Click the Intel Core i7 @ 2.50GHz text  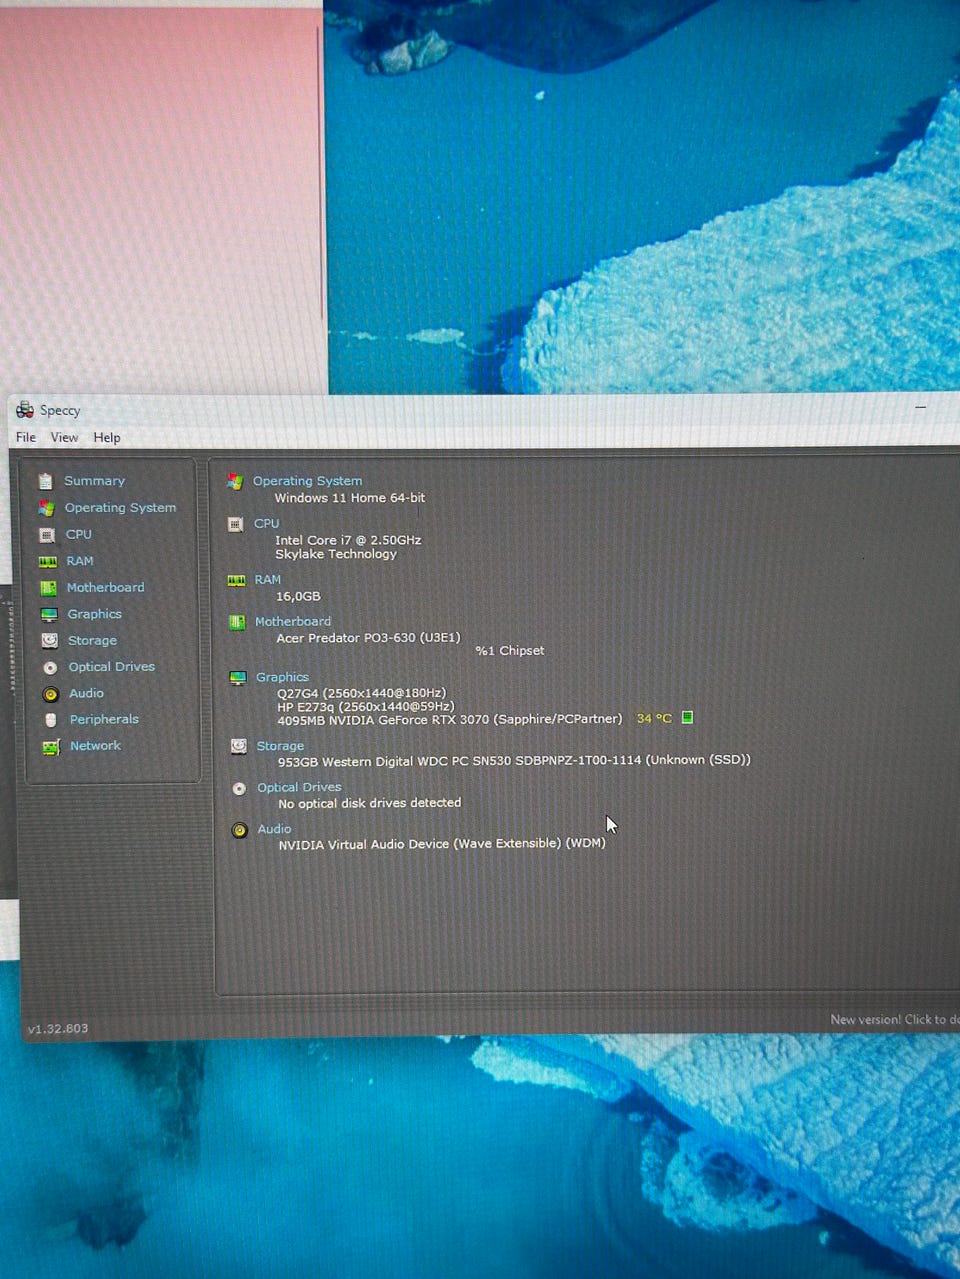[349, 540]
